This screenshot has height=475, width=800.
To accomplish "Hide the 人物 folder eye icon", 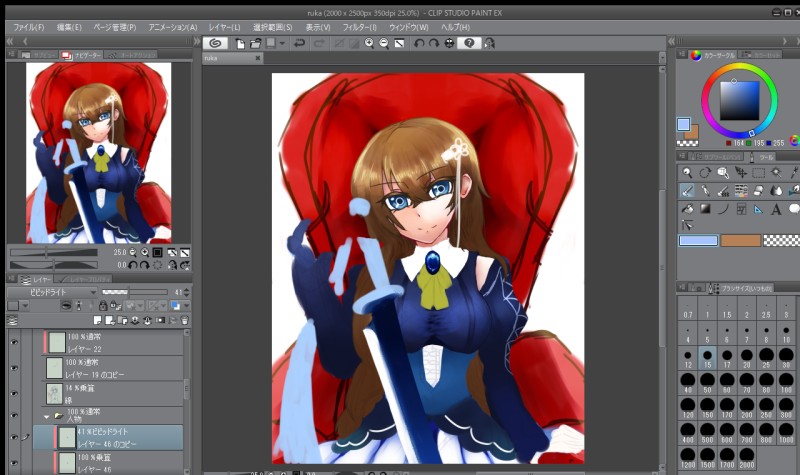I will [x=14, y=415].
